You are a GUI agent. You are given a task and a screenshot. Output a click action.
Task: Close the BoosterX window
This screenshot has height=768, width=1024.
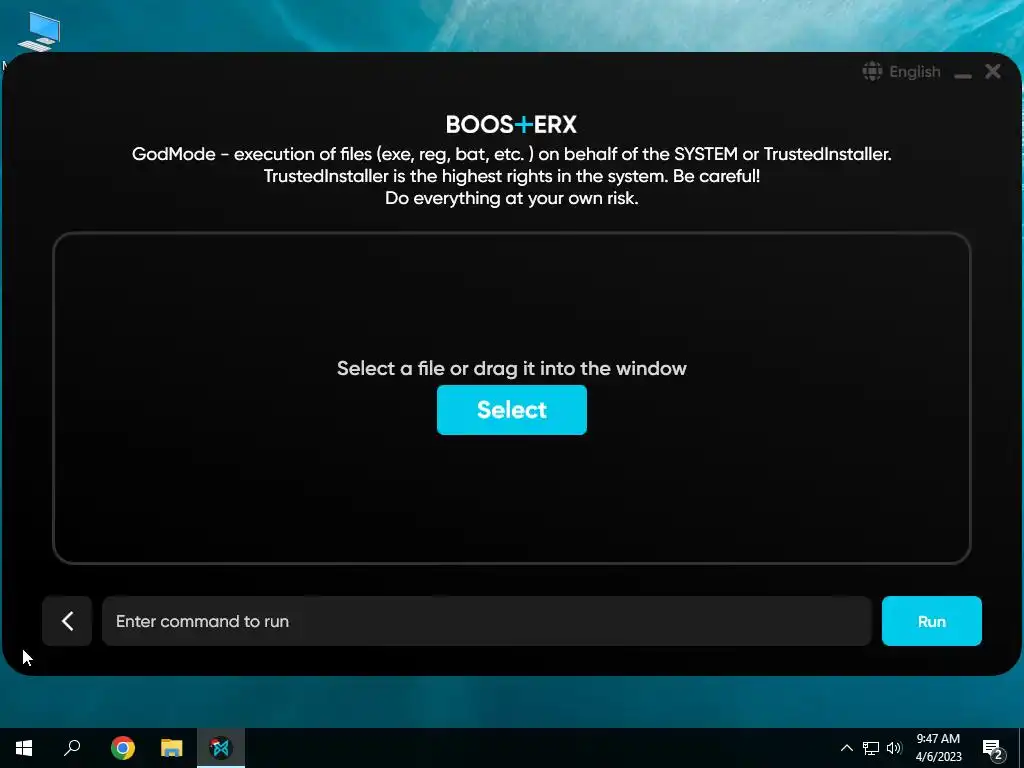(993, 71)
